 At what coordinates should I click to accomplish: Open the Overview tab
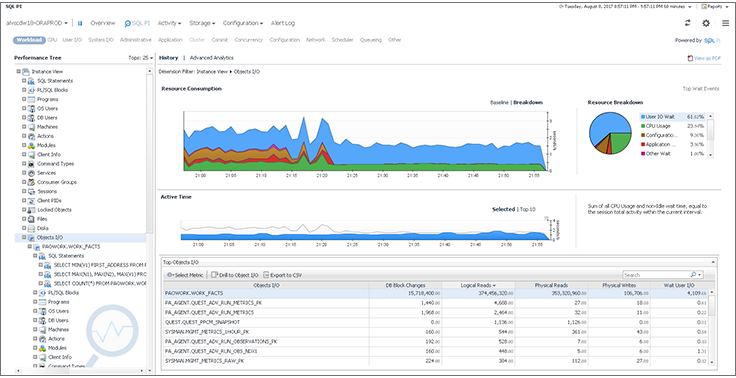click(x=103, y=23)
